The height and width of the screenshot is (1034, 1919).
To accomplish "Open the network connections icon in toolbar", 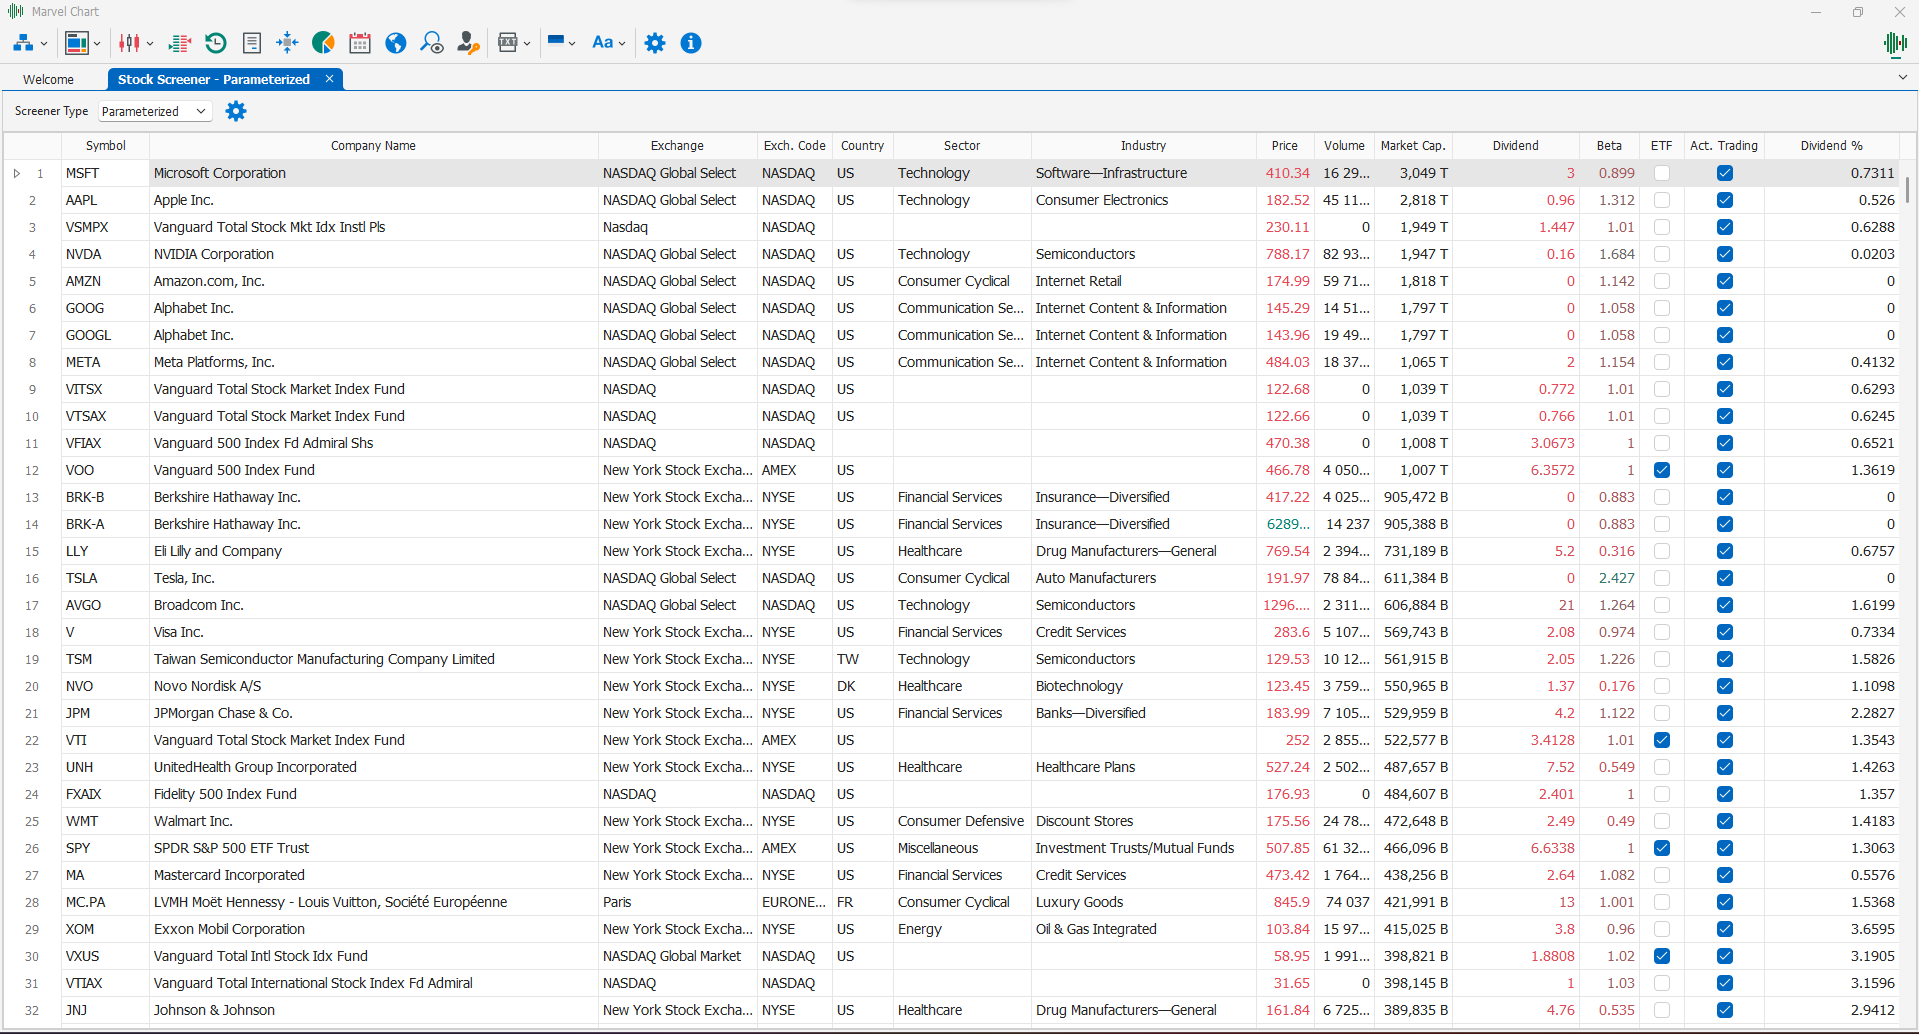I will (23, 43).
